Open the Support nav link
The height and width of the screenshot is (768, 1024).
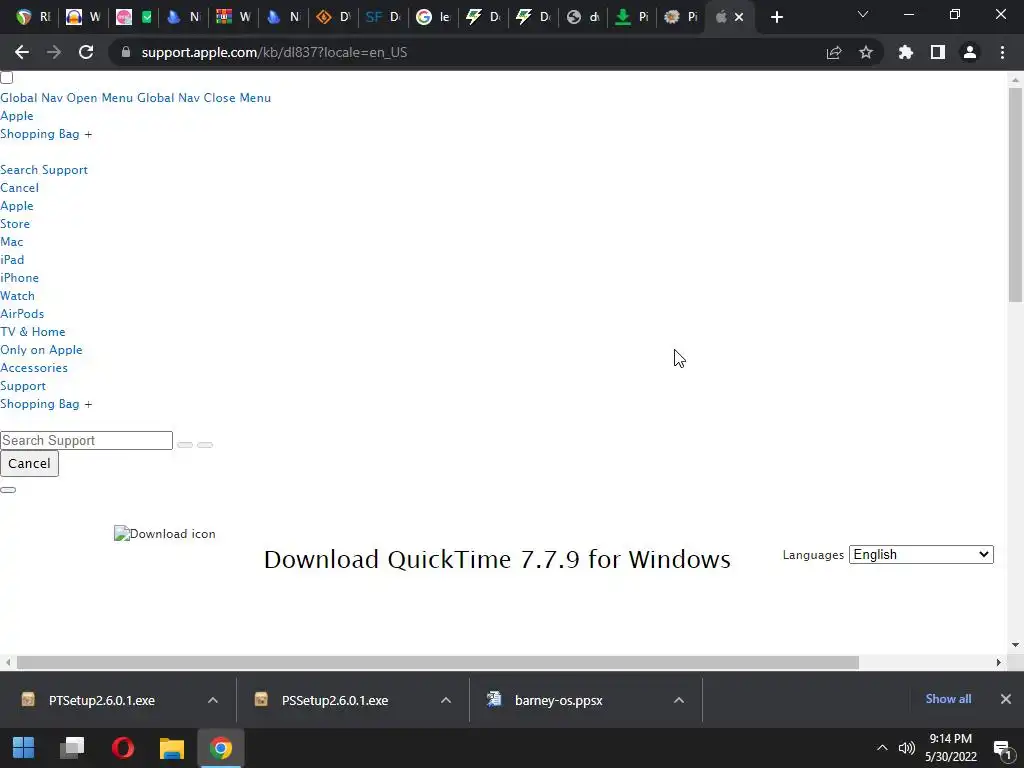click(23, 387)
